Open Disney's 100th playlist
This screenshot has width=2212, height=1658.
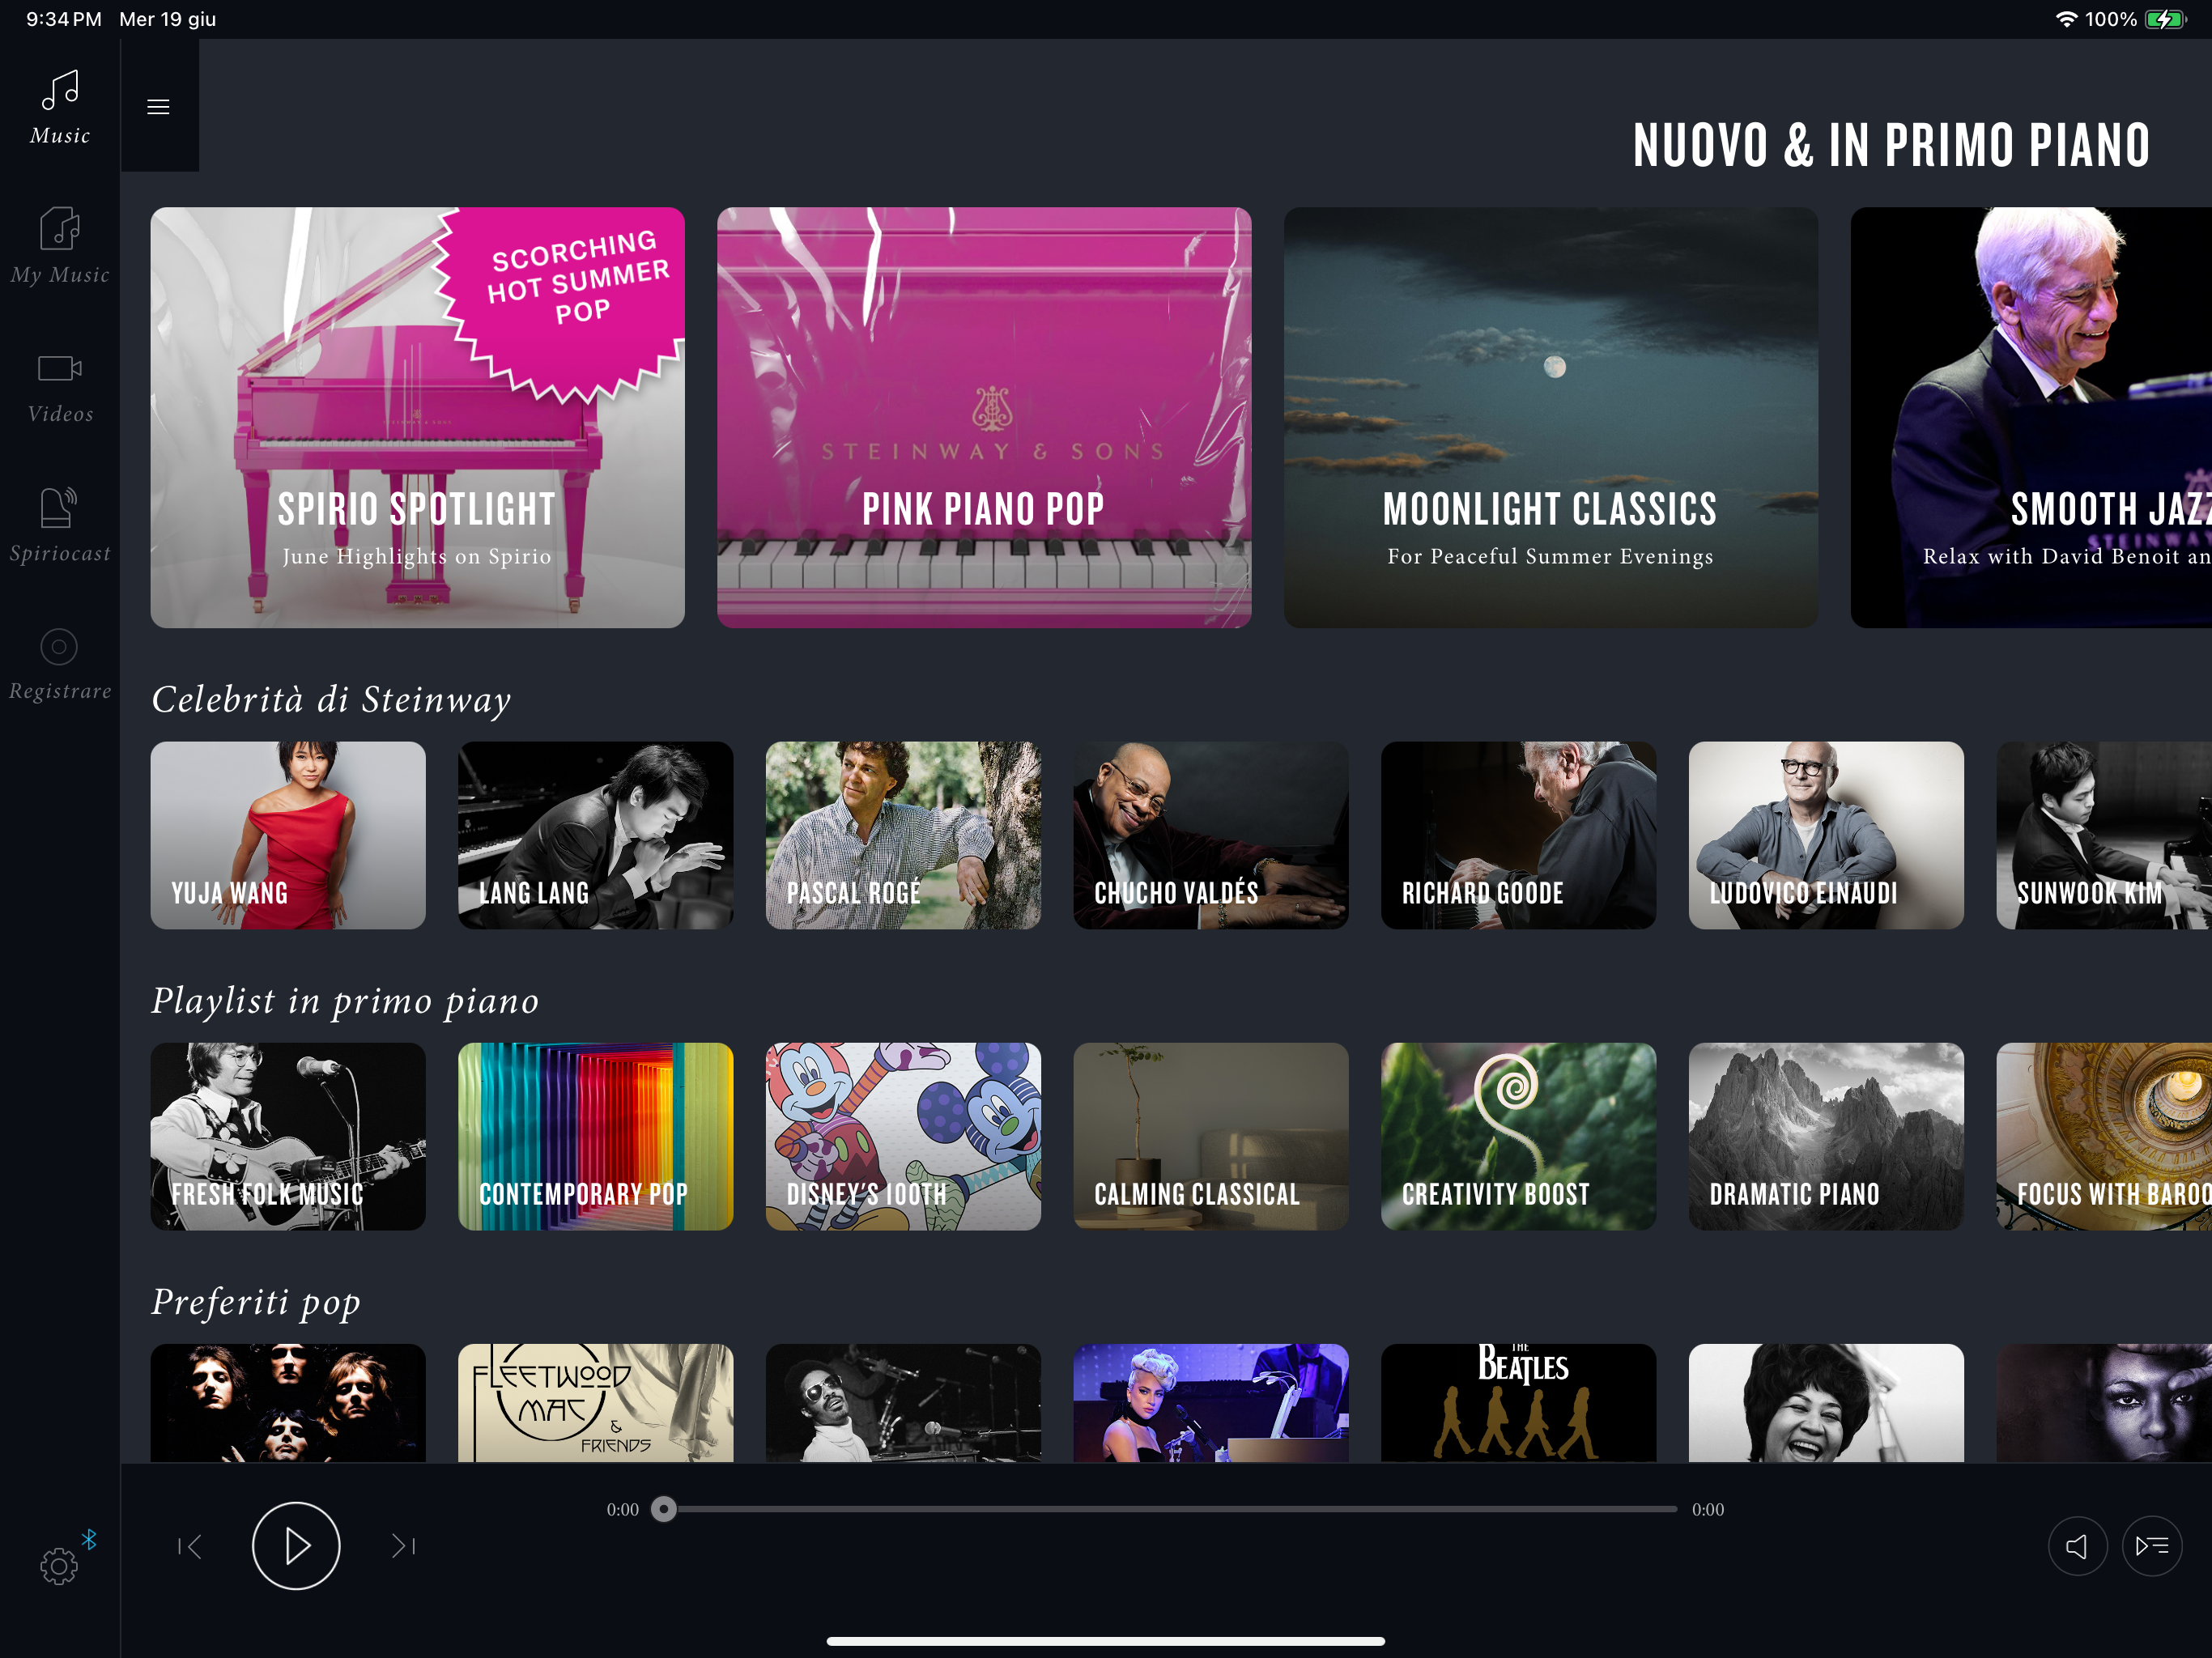tap(903, 1136)
